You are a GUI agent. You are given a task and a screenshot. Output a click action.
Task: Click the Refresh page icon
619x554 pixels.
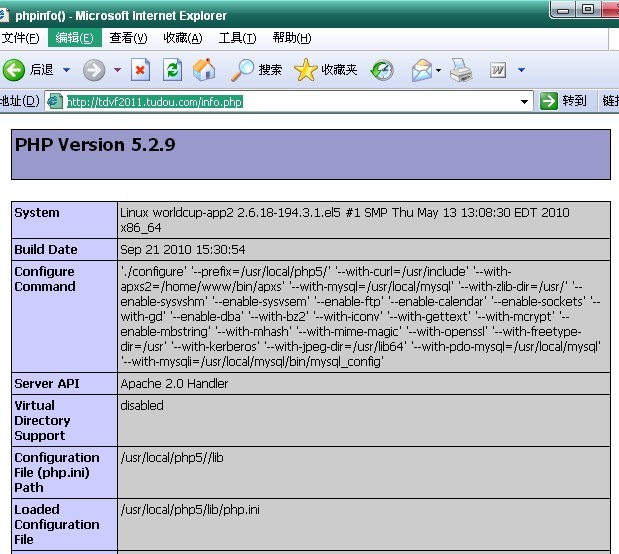click(173, 70)
